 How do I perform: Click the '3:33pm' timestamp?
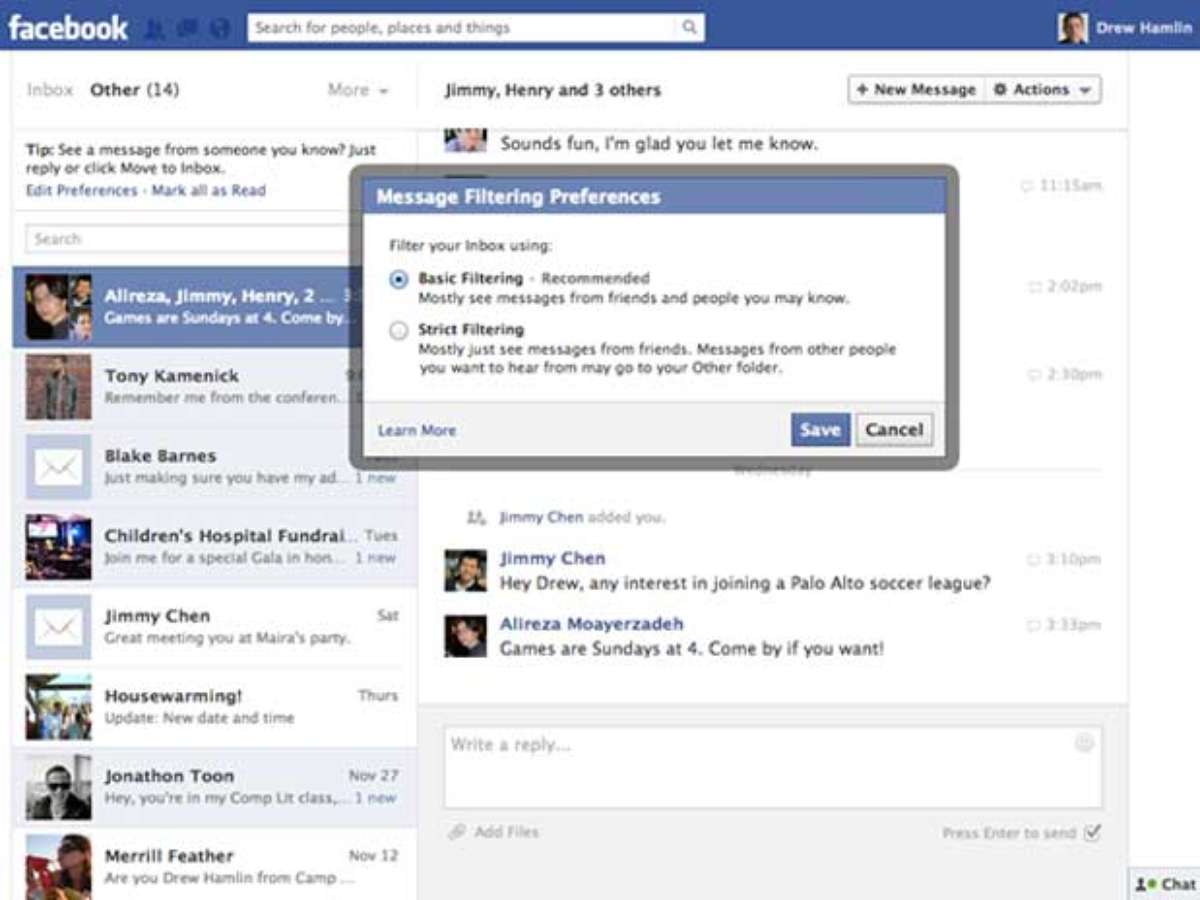click(x=1074, y=625)
